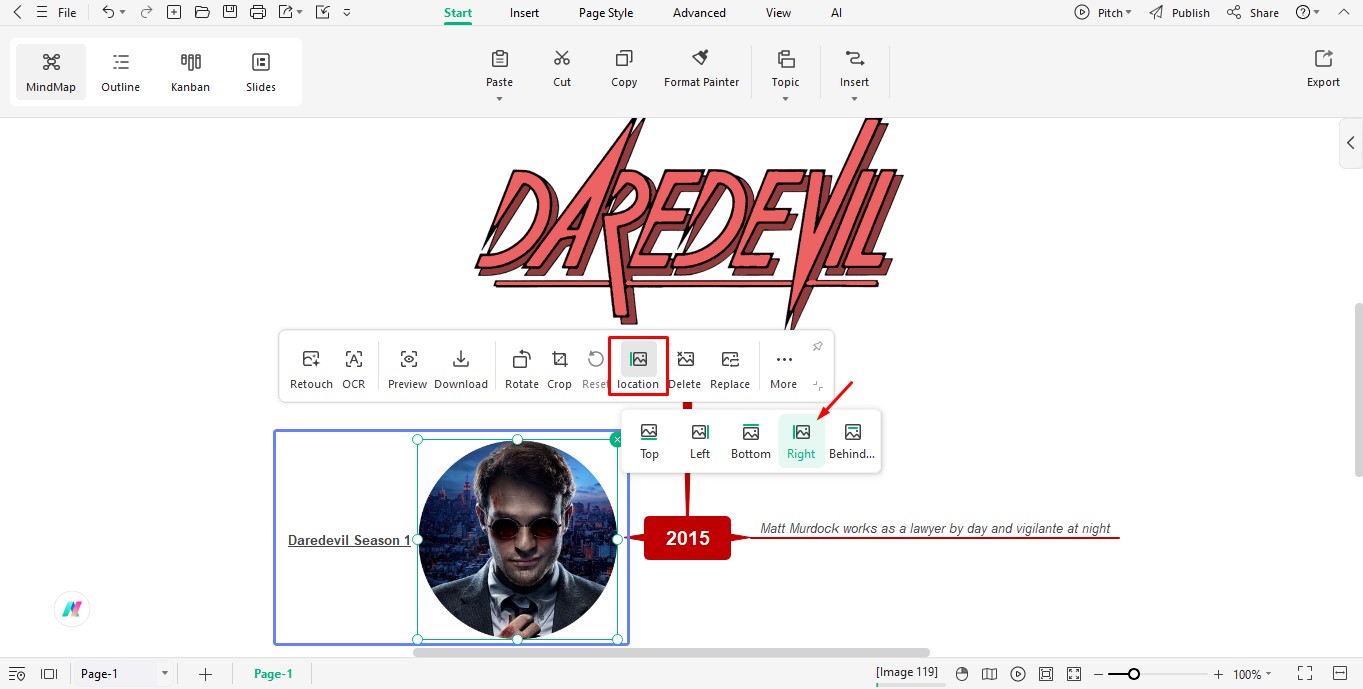The width and height of the screenshot is (1363, 689).
Task: Cut the selected element
Action: (x=562, y=68)
